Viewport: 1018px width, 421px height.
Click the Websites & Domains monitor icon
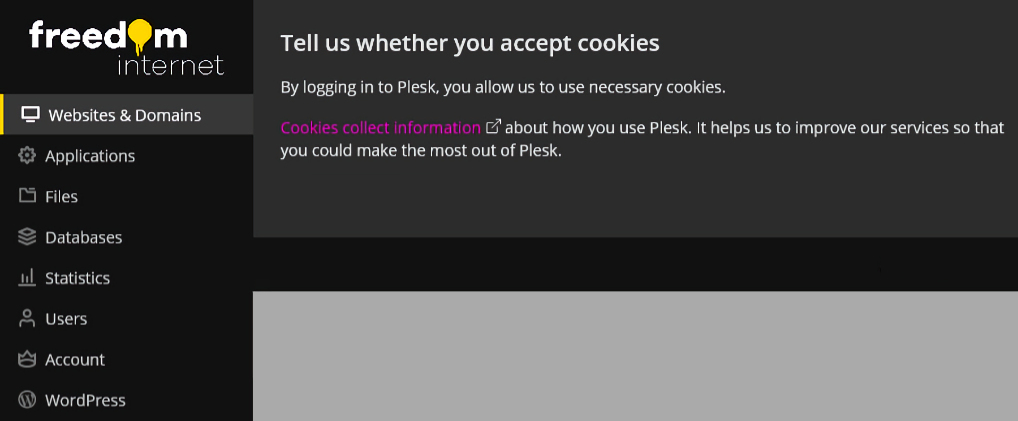click(x=30, y=115)
